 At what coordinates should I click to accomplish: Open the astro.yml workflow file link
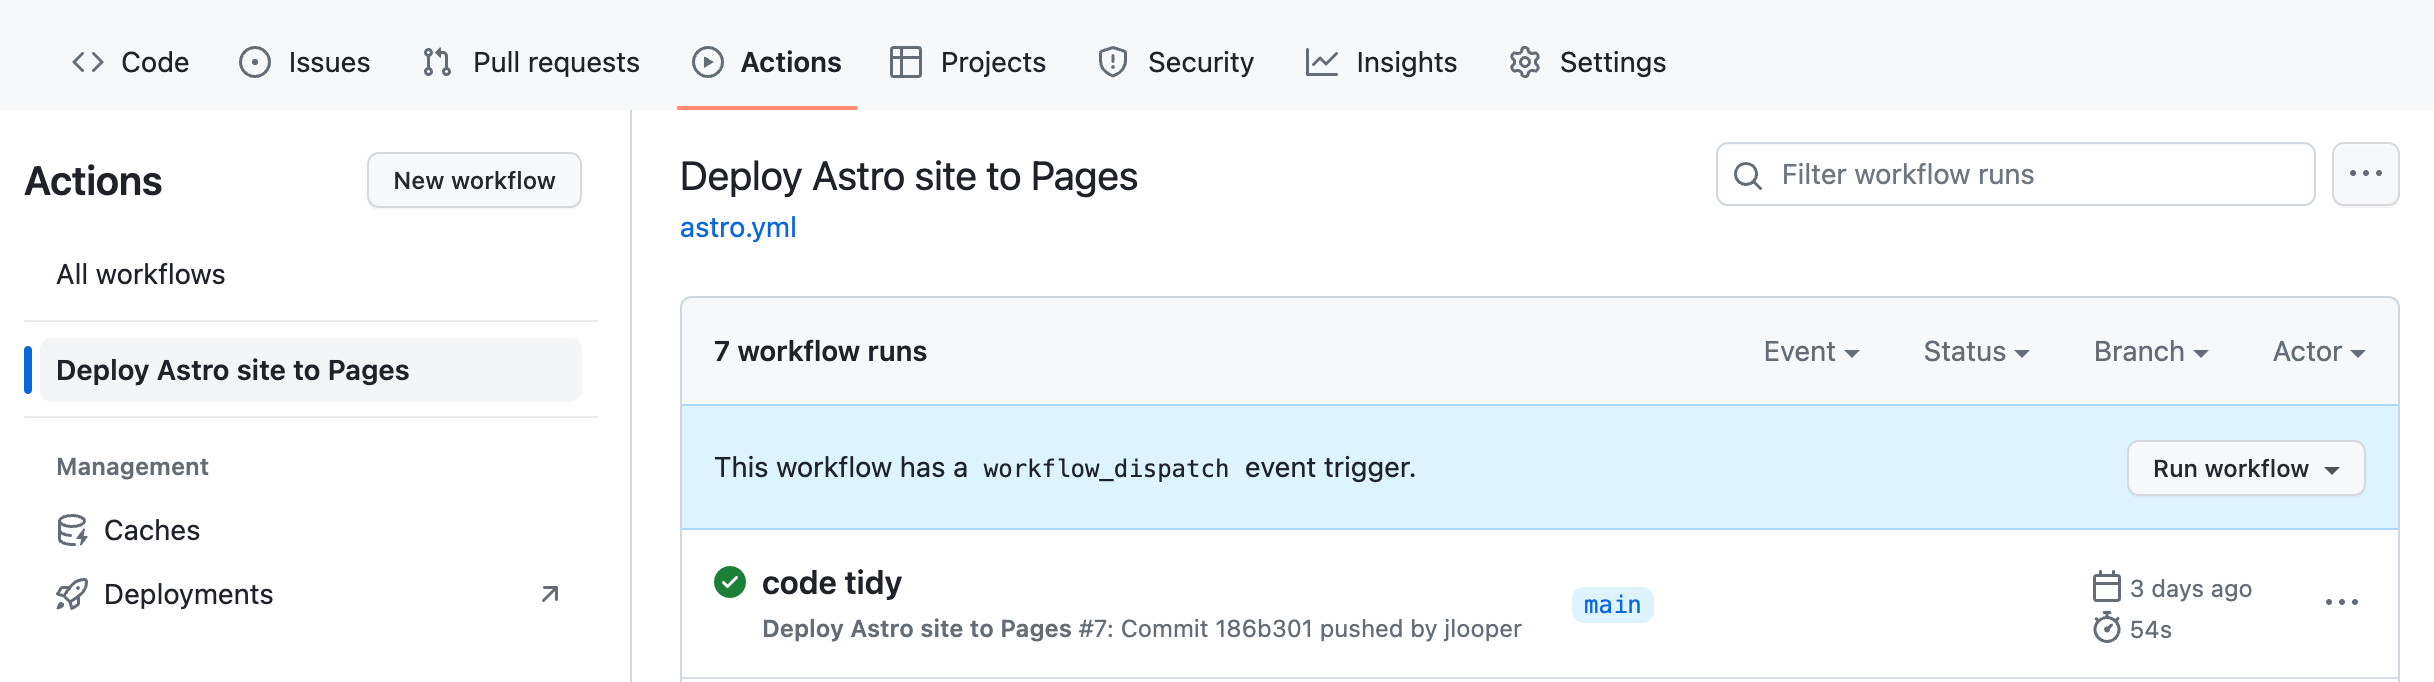[738, 227]
